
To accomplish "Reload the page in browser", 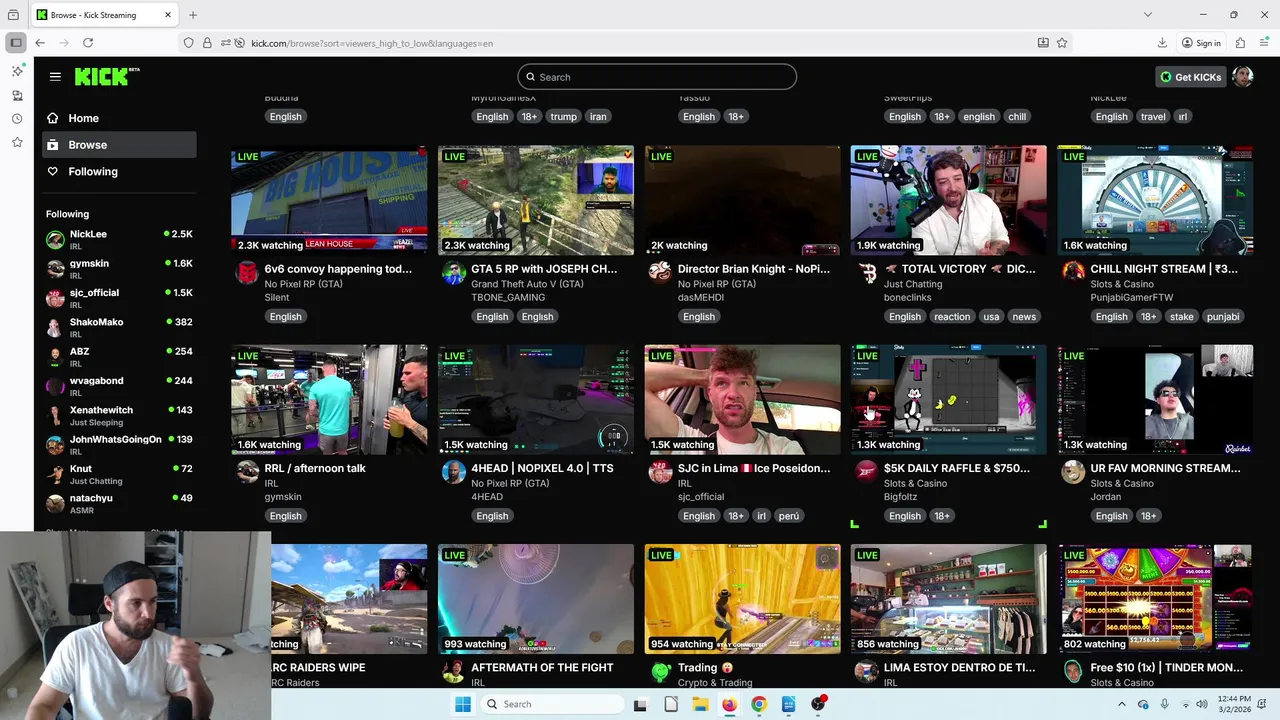I will point(88,43).
